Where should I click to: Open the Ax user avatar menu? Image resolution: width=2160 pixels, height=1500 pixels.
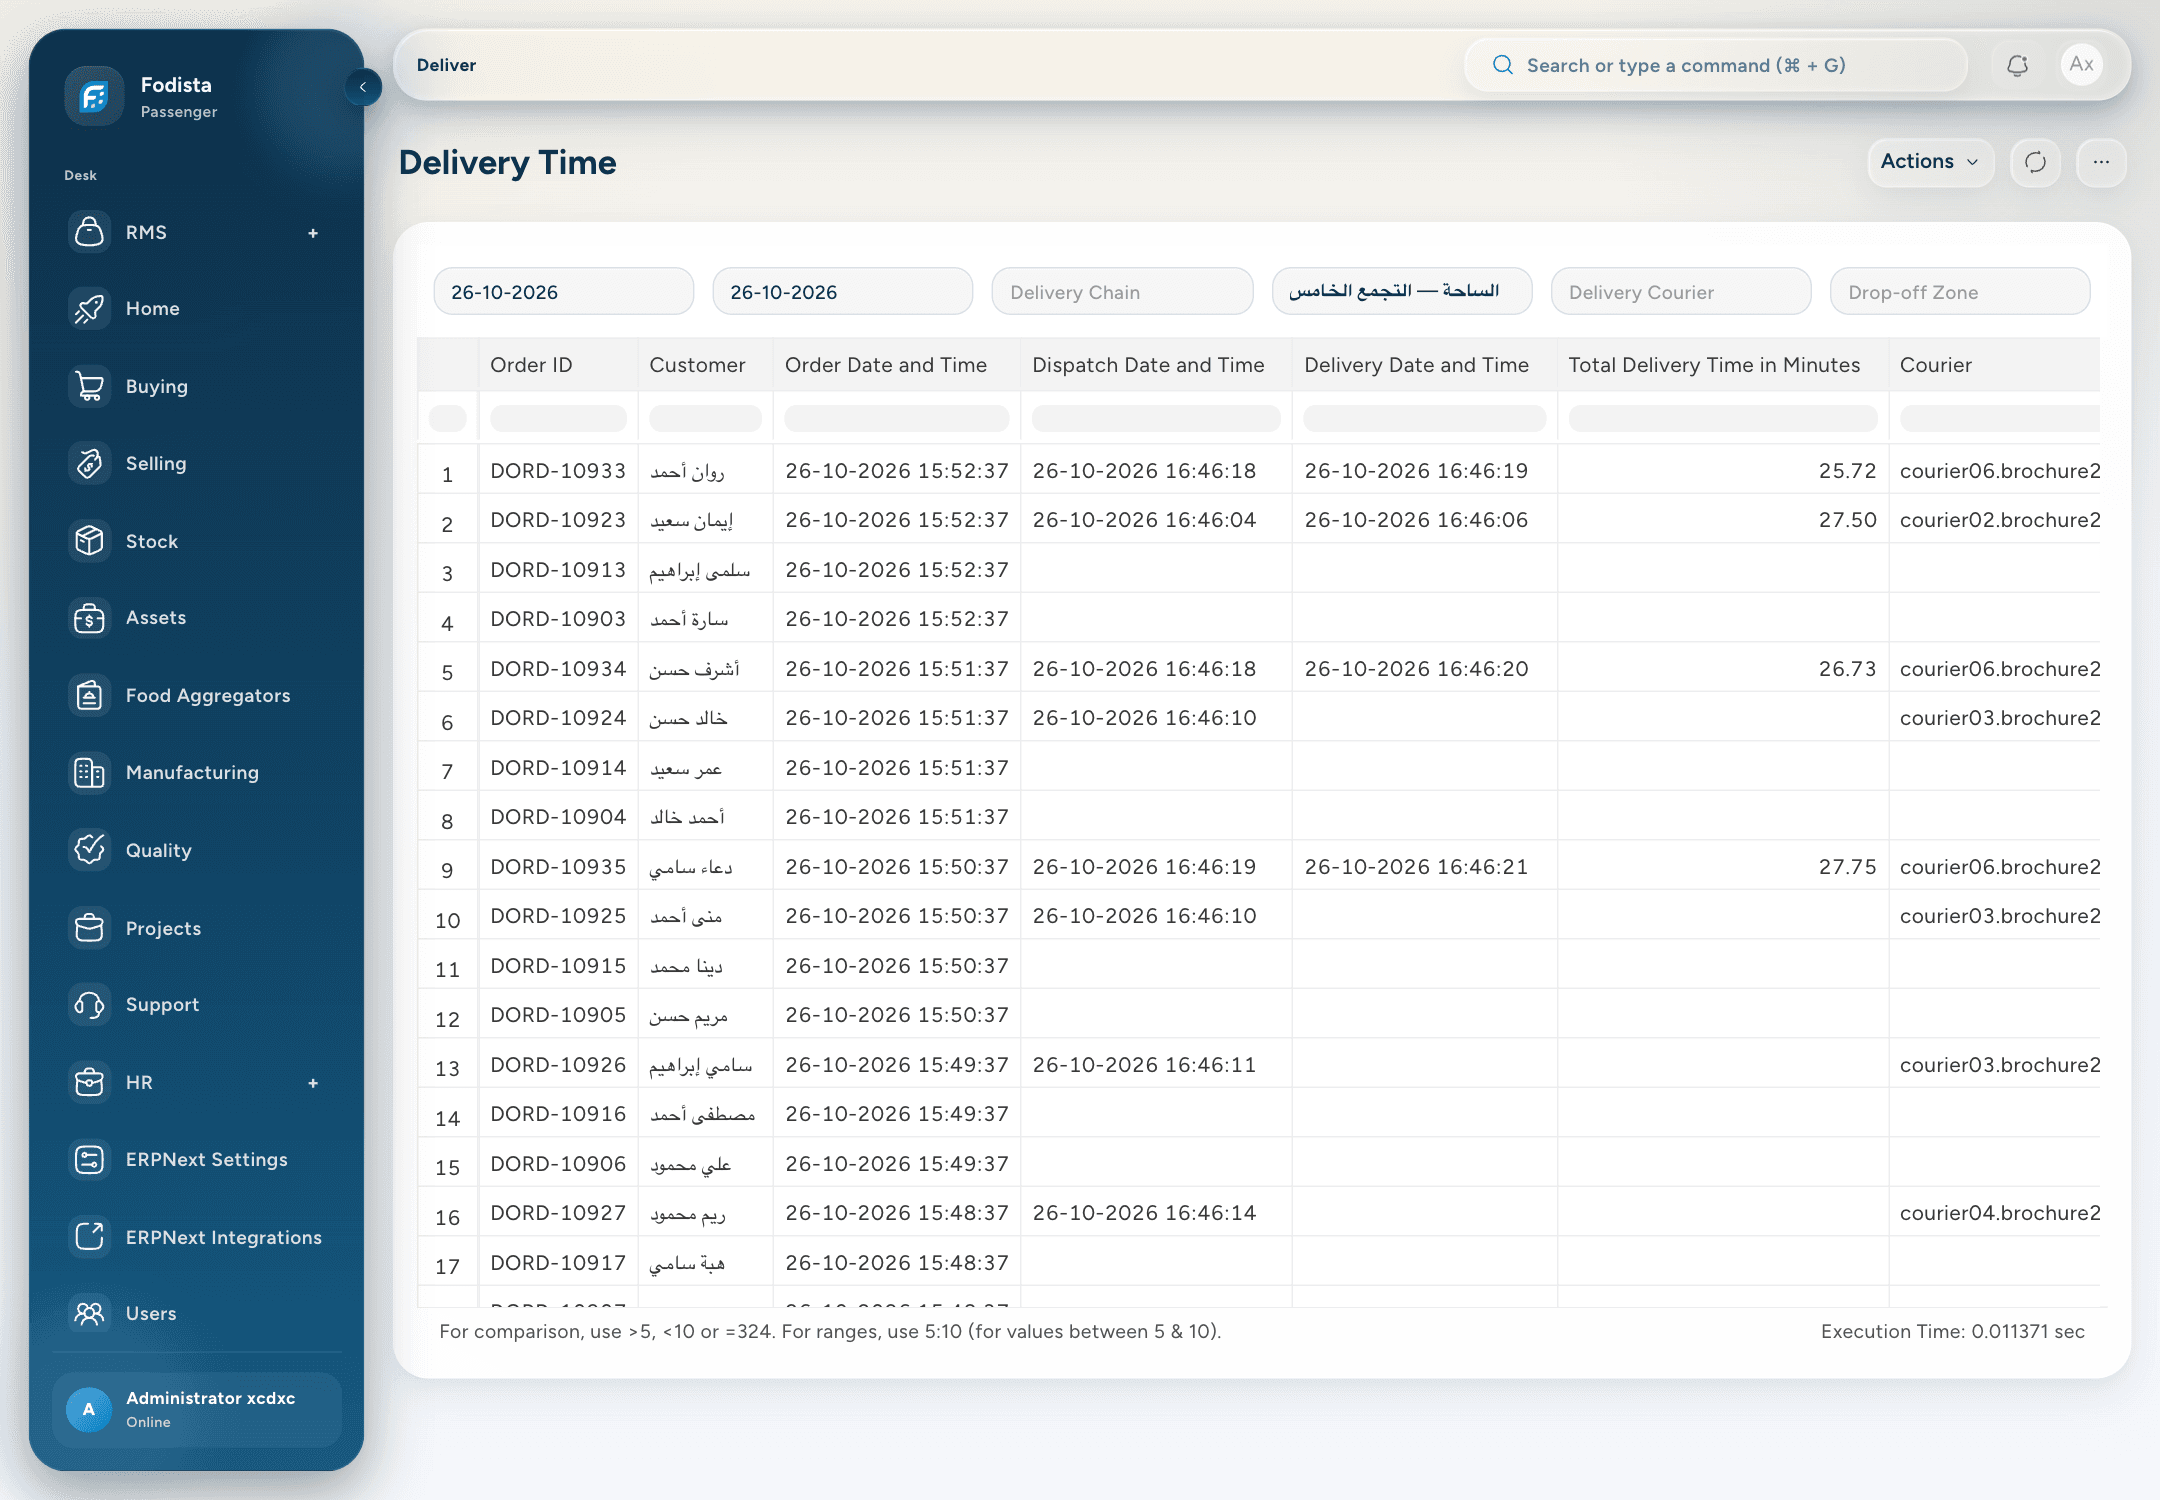point(2082,65)
